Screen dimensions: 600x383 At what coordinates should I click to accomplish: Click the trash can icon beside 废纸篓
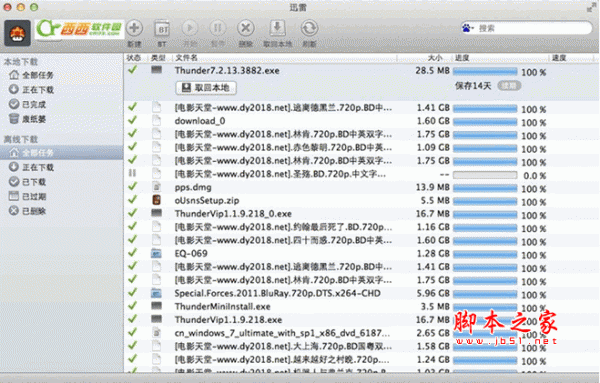click(14, 119)
